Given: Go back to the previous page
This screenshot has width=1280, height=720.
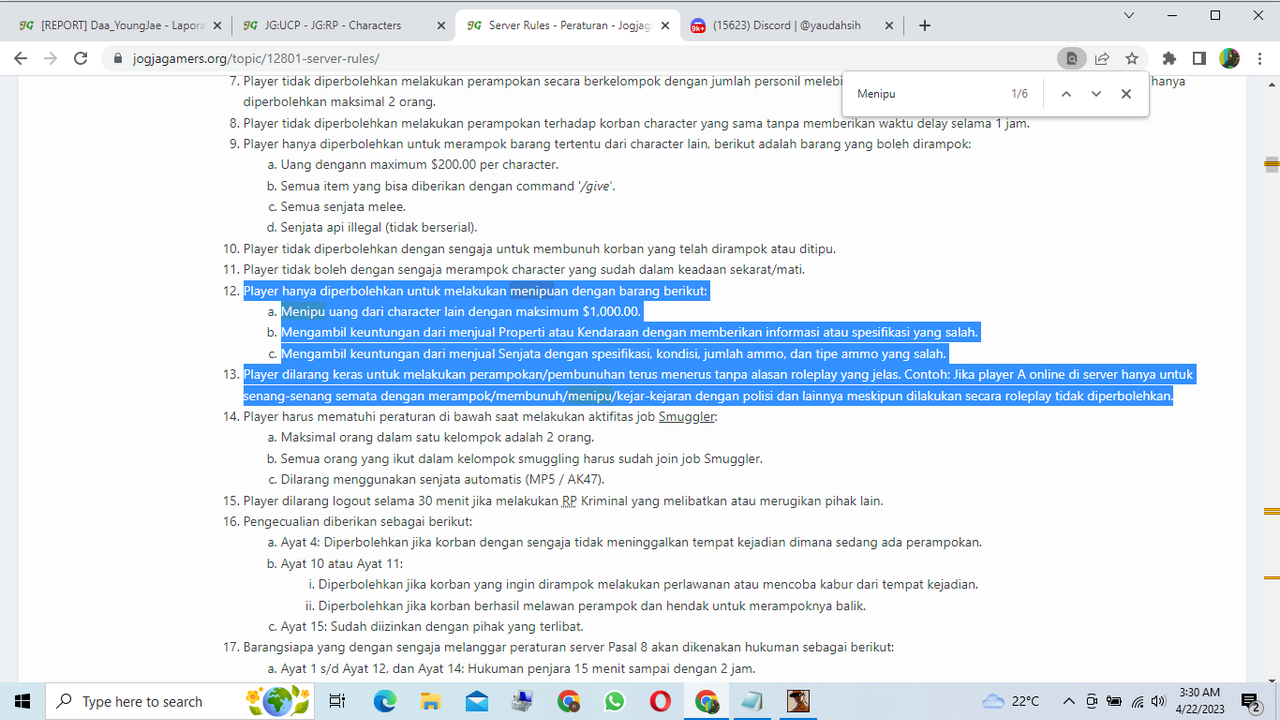Looking at the screenshot, I should (20, 59).
